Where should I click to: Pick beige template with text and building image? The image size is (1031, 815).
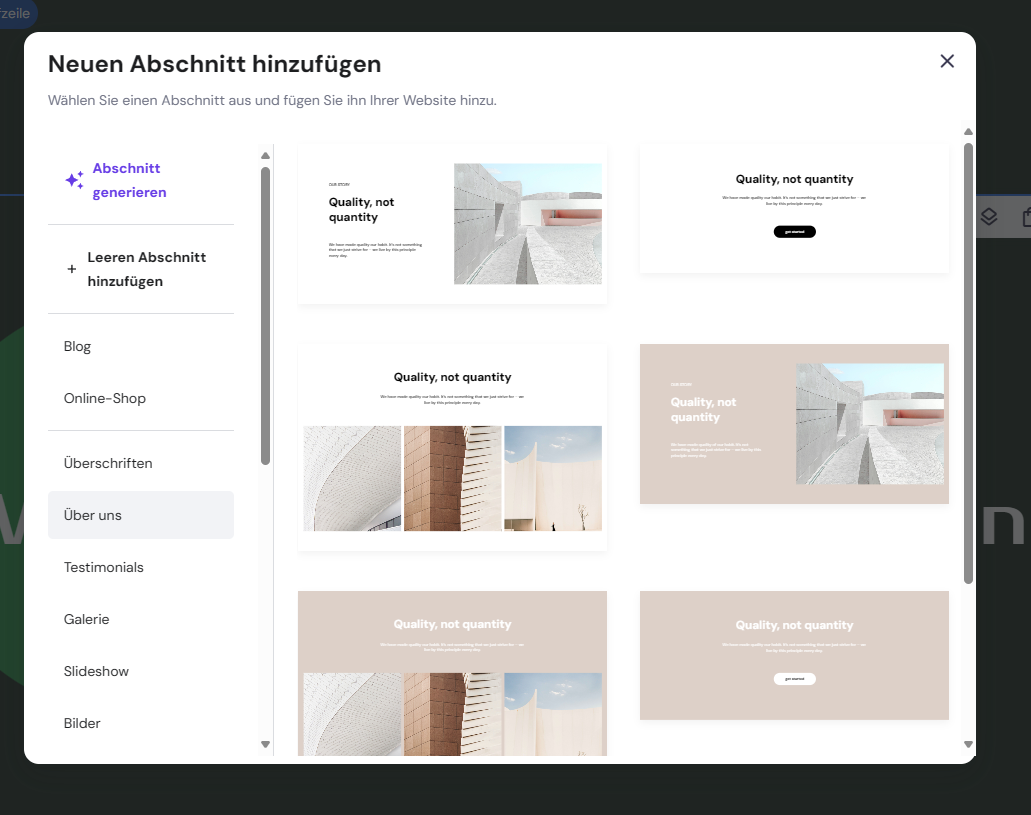(794, 424)
